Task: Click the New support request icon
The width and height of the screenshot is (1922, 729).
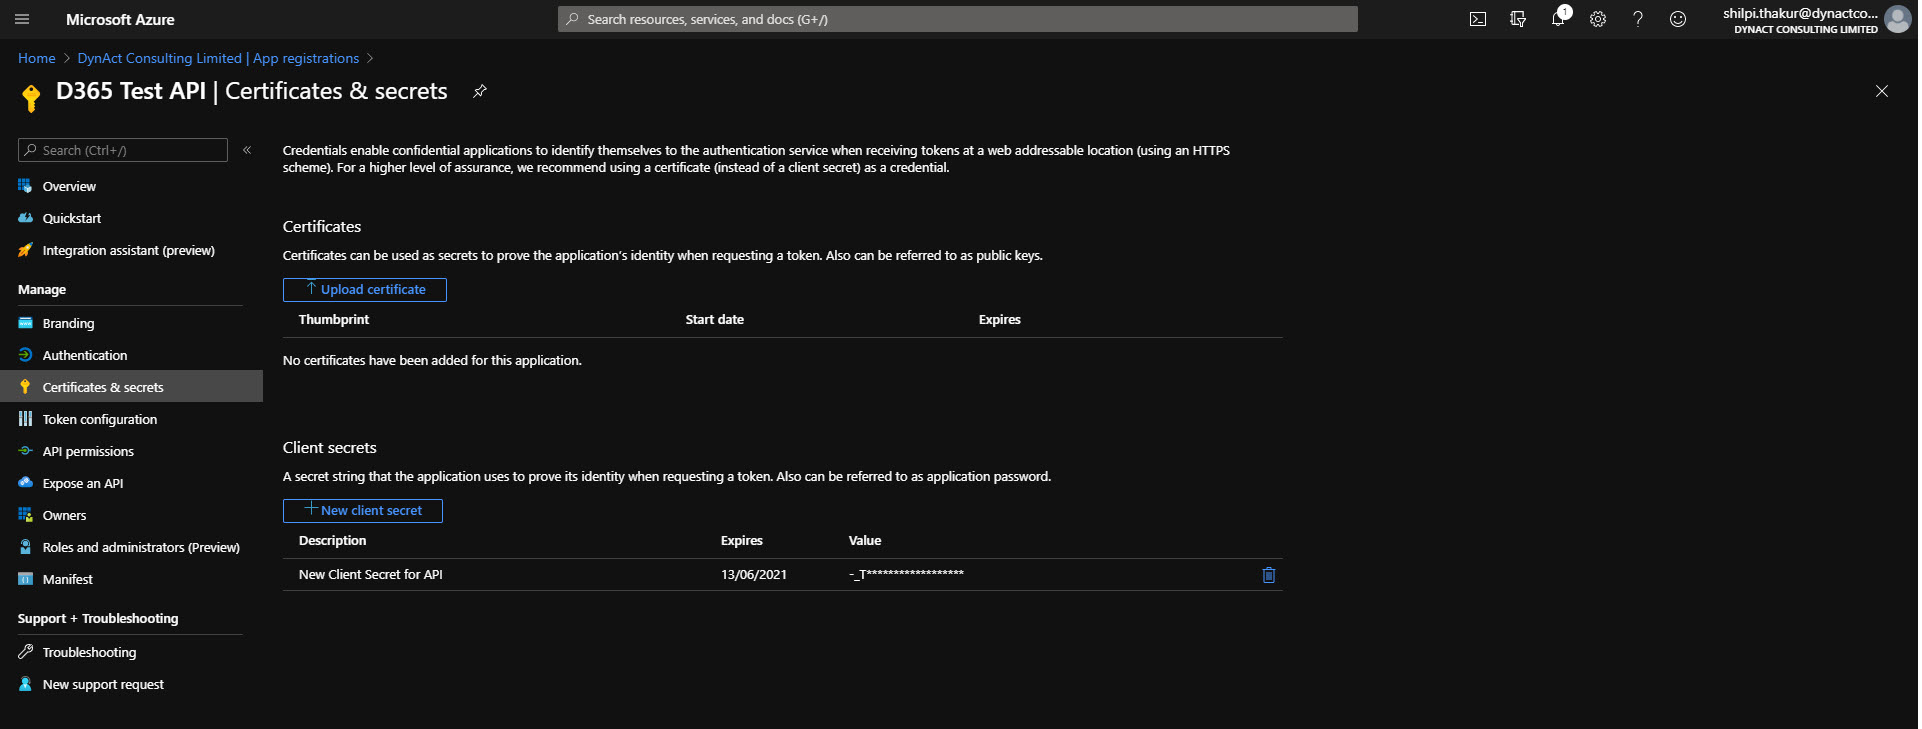Action: [x=25, y=684]
